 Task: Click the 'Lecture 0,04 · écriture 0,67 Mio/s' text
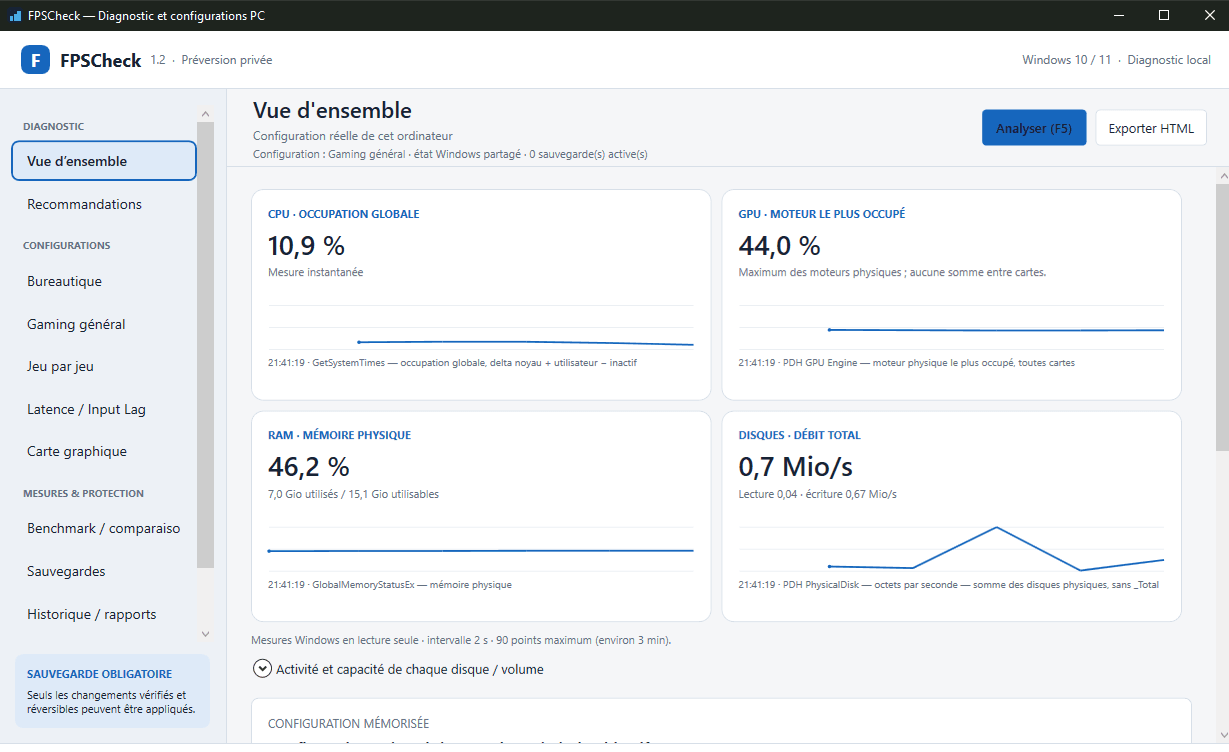(818, 494)
